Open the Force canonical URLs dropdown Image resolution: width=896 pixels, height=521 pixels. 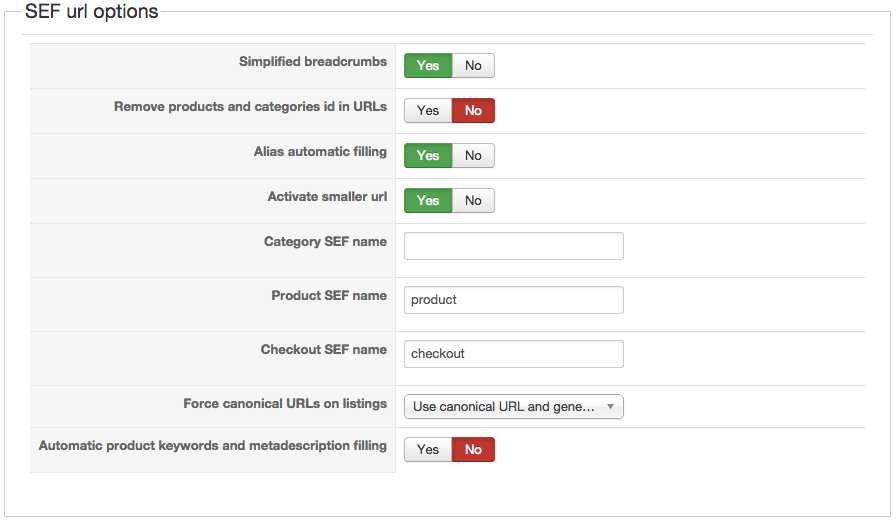click(504, 407)
